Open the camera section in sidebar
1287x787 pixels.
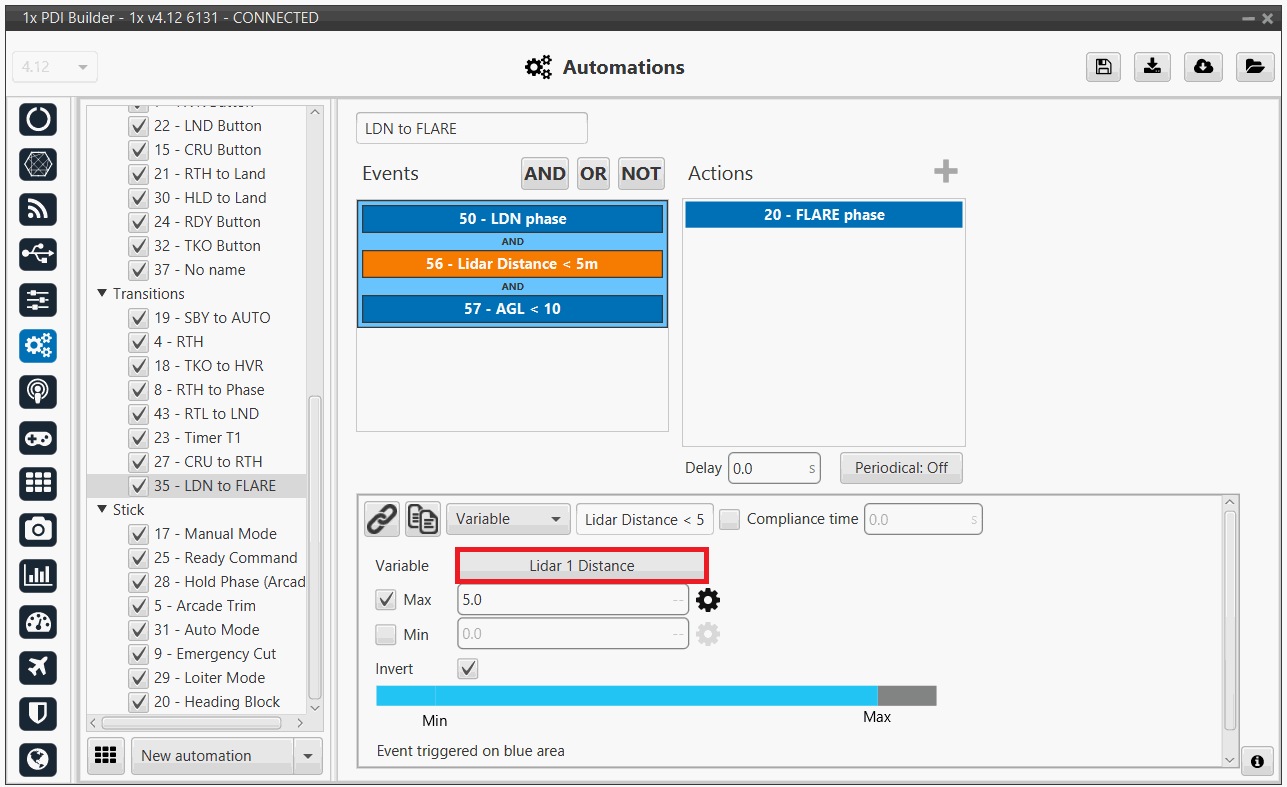pyautogui.click(x=38, y=529)
